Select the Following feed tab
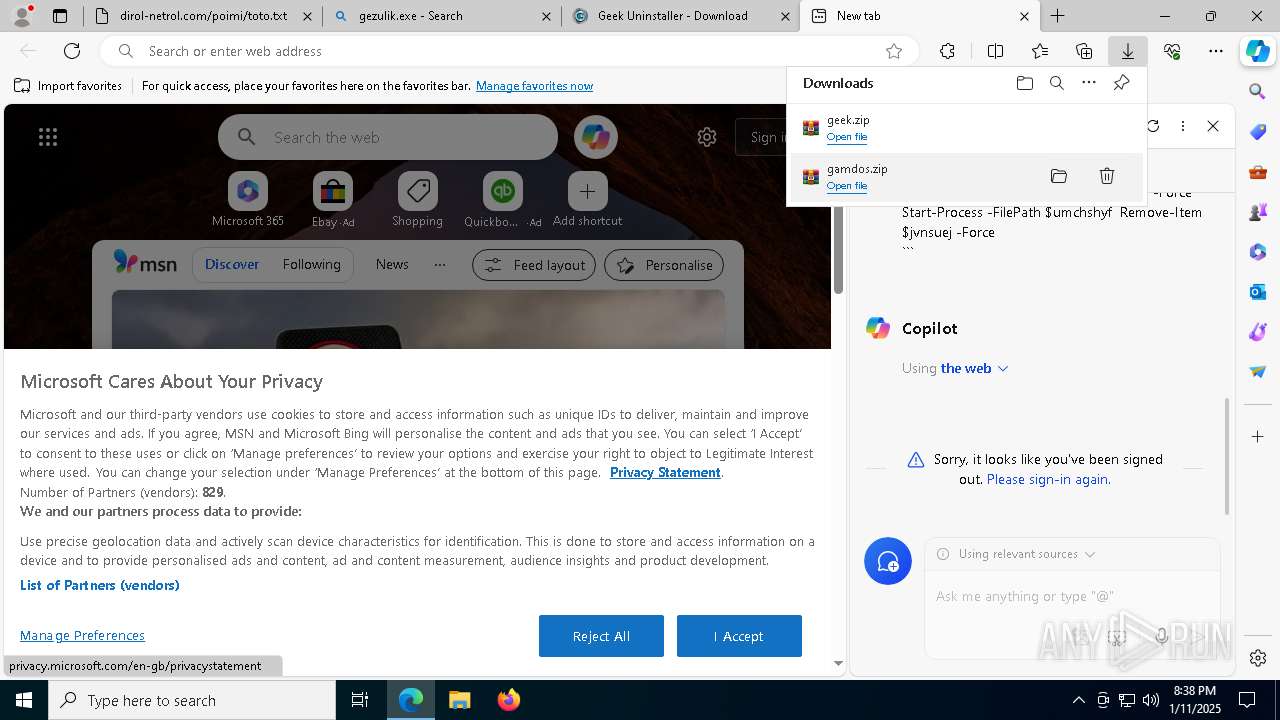The width and height of the screenshot is (1280, 720). pyautogui.click(x=311, y=264)
